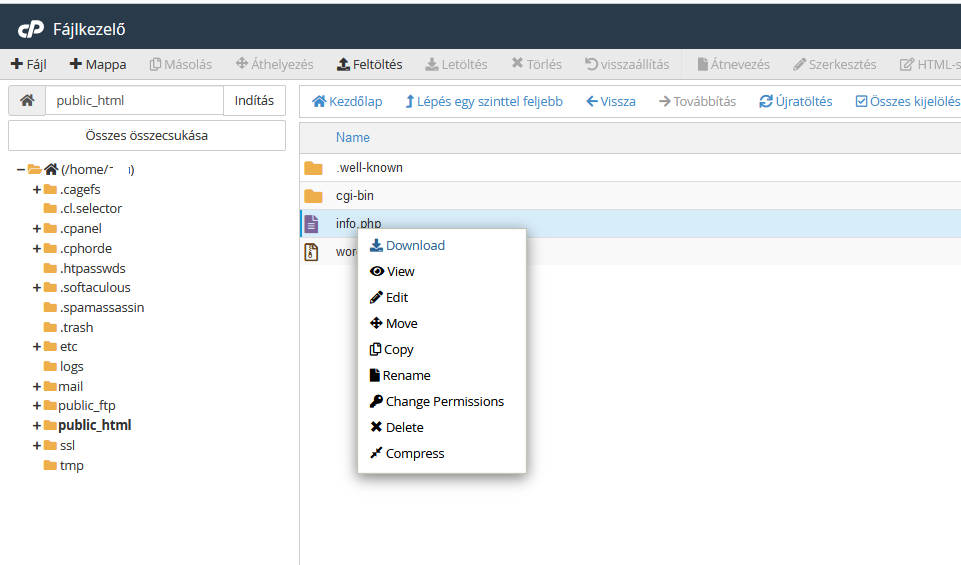Click the visszaállítás restore toolbar button
The height and width of the screenshot is (565, 961).
coord(627,64)
